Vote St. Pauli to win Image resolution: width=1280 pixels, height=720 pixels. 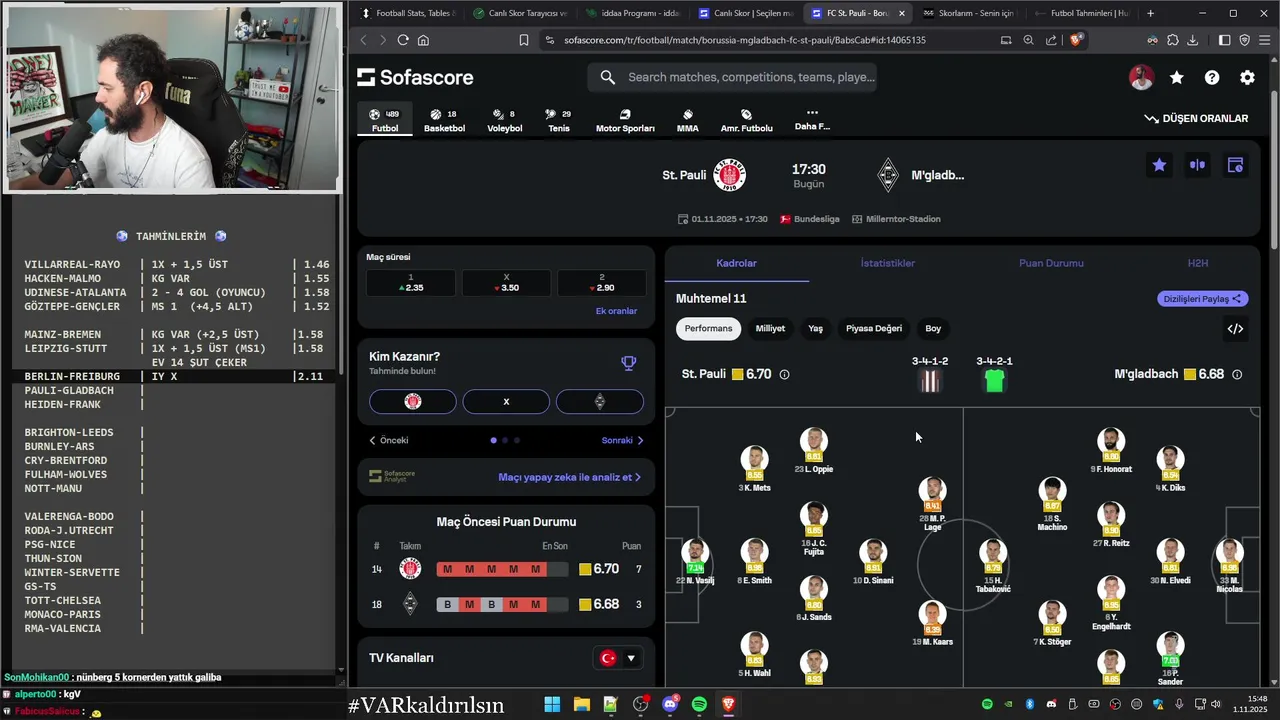[x=413, y=401]
